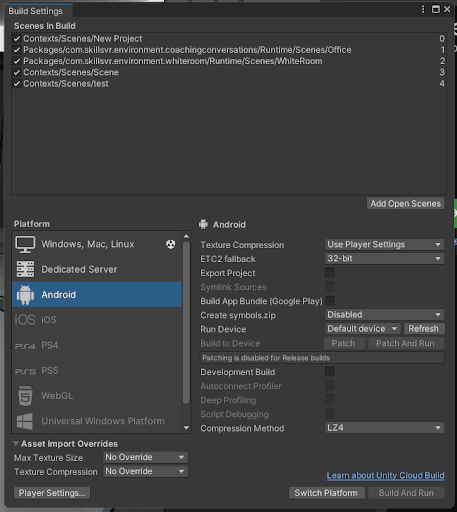The height and width of the screenshot is (512, 457).
Task: Uncheck the Contexts/Scenes/New Project scene
Action: [x=17, y=39]
